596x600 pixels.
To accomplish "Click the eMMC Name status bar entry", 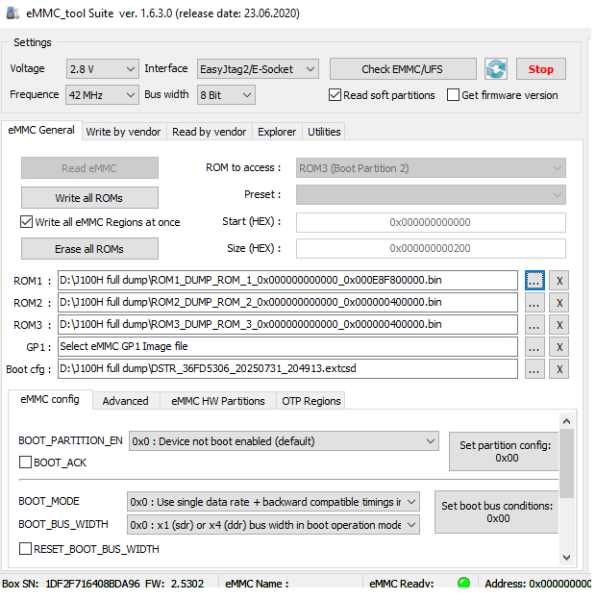I will (x=257, y=584).
